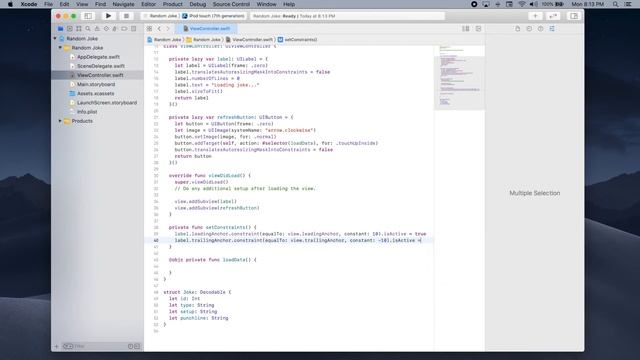Click the code minimap
640x360 pixels.
pos(459,78)
